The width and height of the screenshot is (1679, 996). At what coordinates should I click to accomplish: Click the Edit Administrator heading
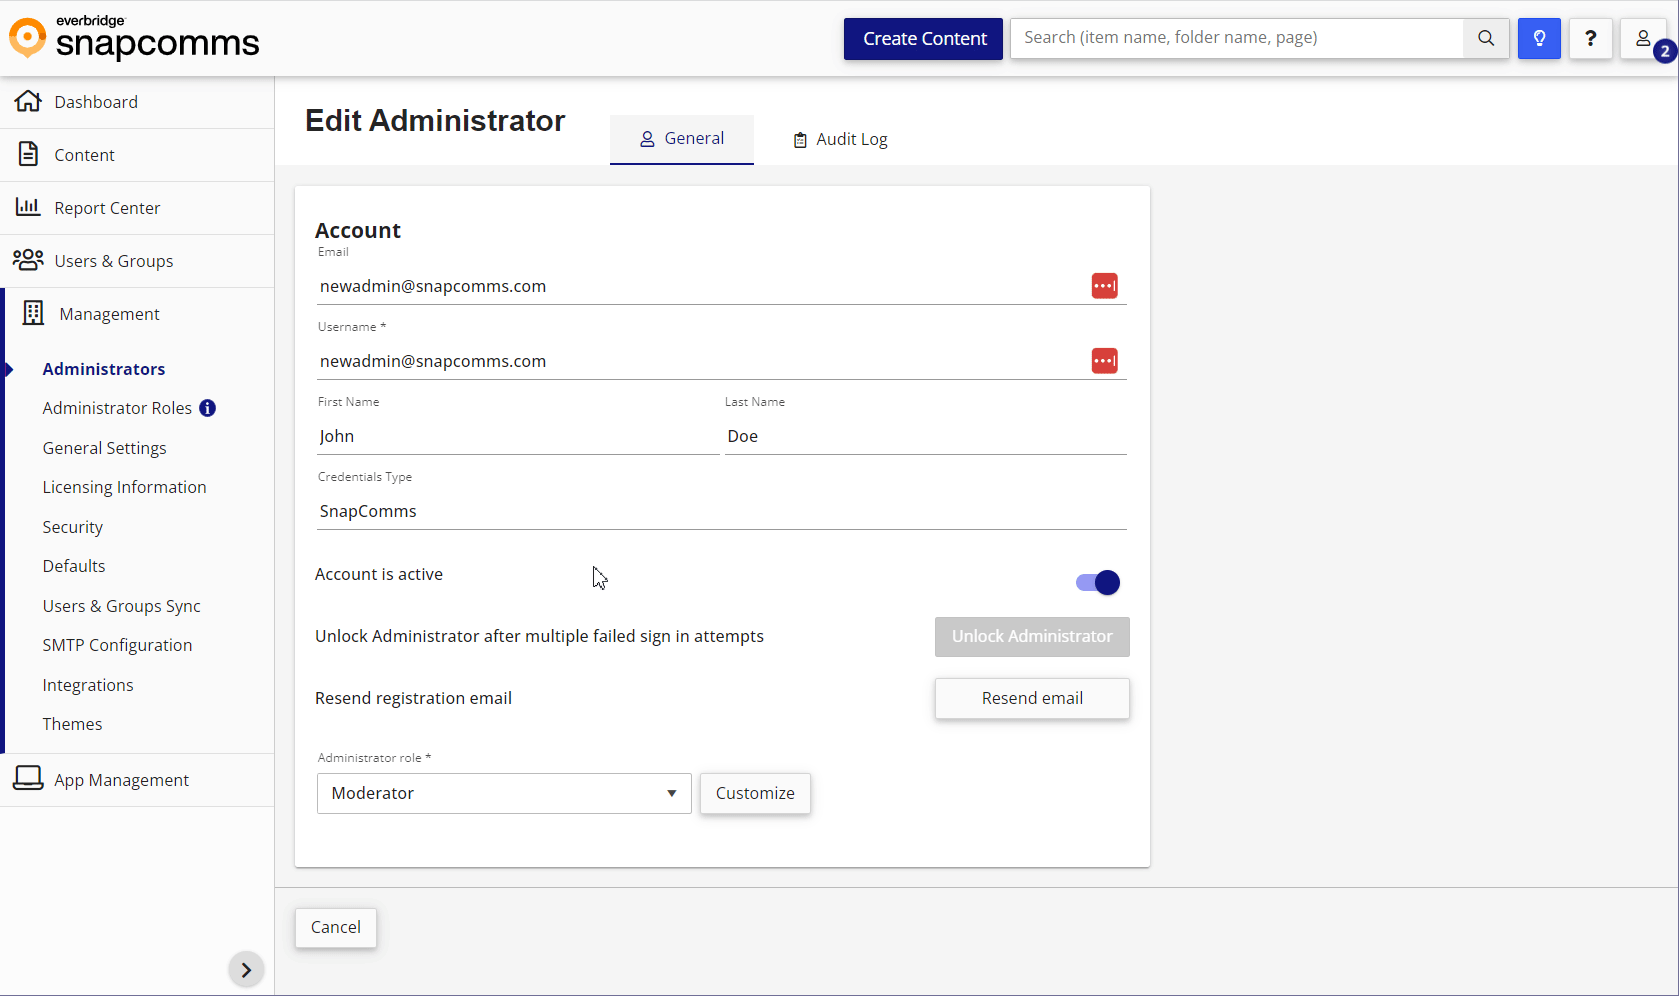(435, 121)
